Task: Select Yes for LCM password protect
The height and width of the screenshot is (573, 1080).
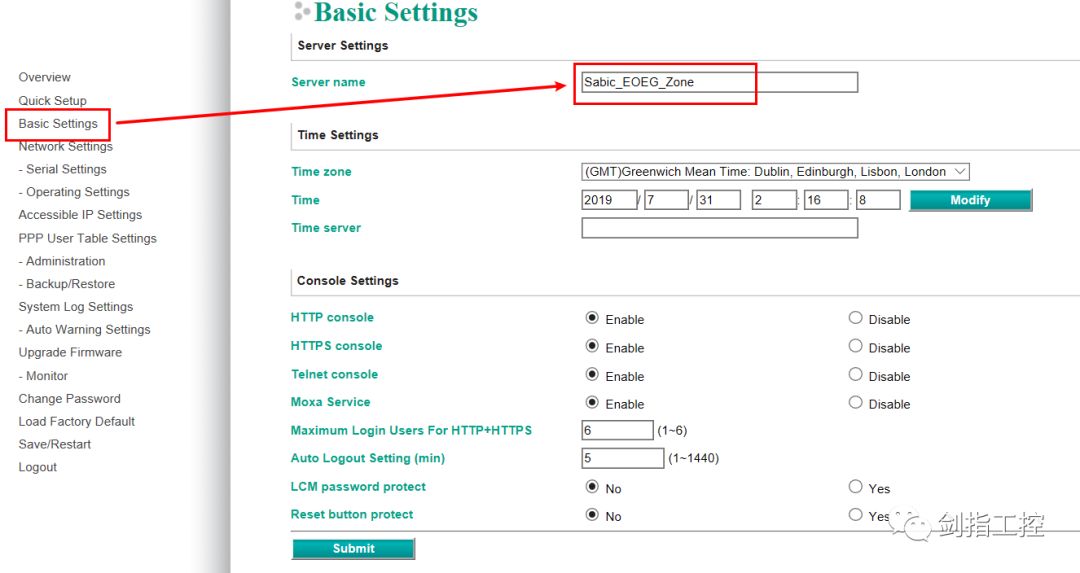Action: click(x=855, y=486)
